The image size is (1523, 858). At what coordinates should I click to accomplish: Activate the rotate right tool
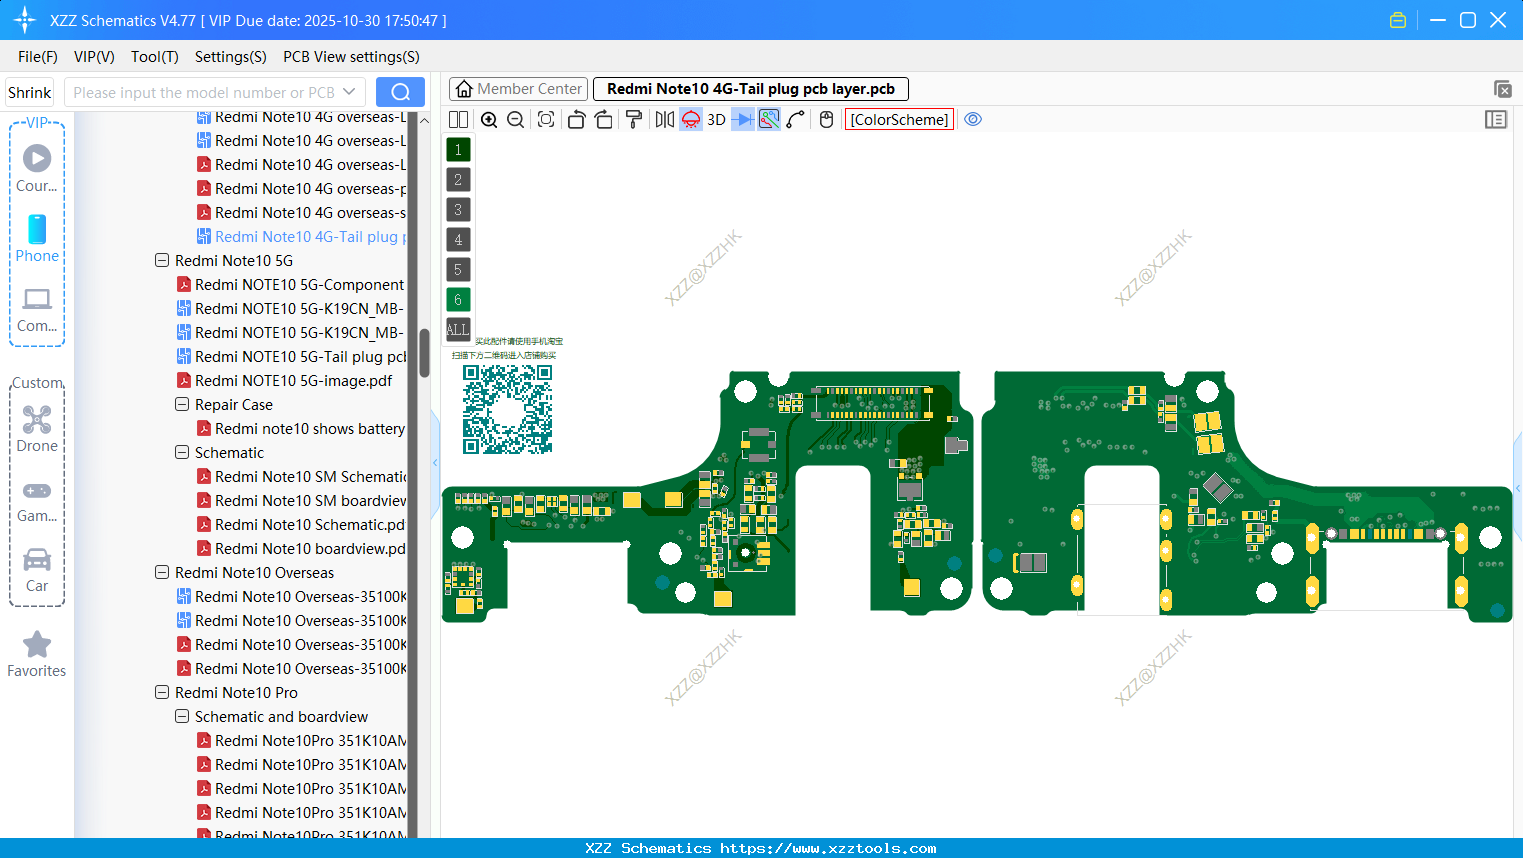point(604,119)
